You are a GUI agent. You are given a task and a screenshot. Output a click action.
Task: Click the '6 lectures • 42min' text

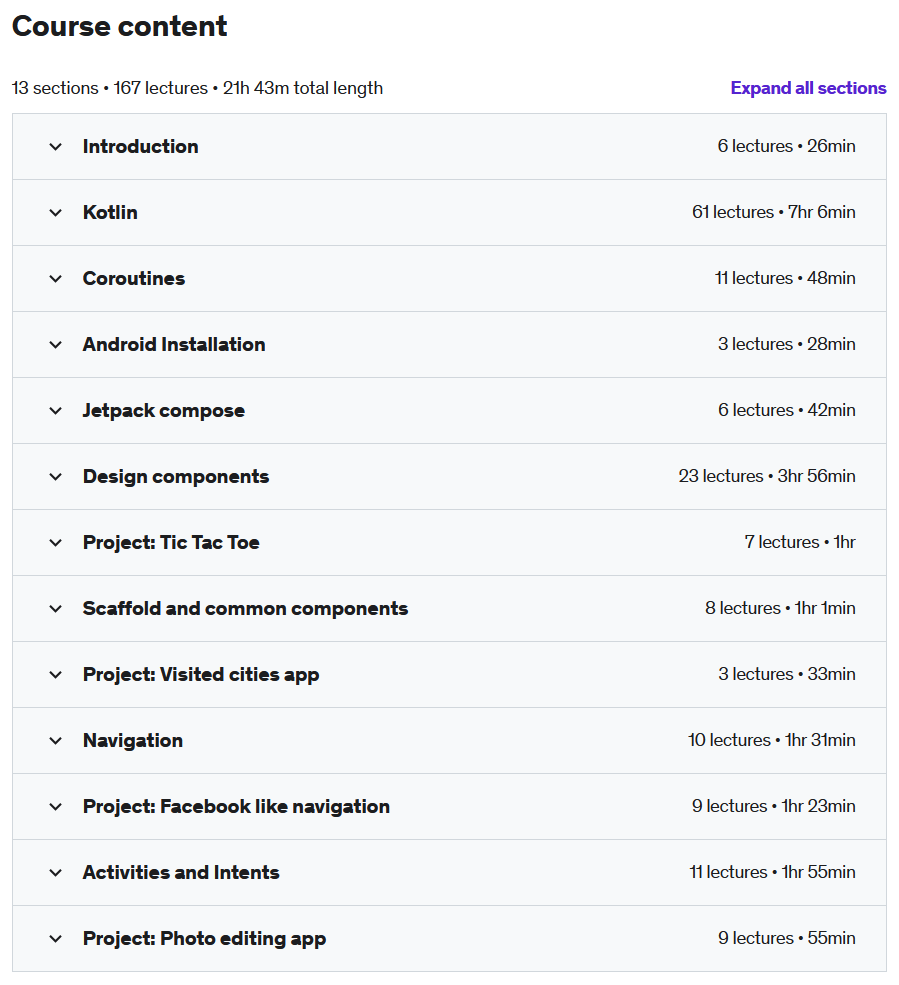787,410
